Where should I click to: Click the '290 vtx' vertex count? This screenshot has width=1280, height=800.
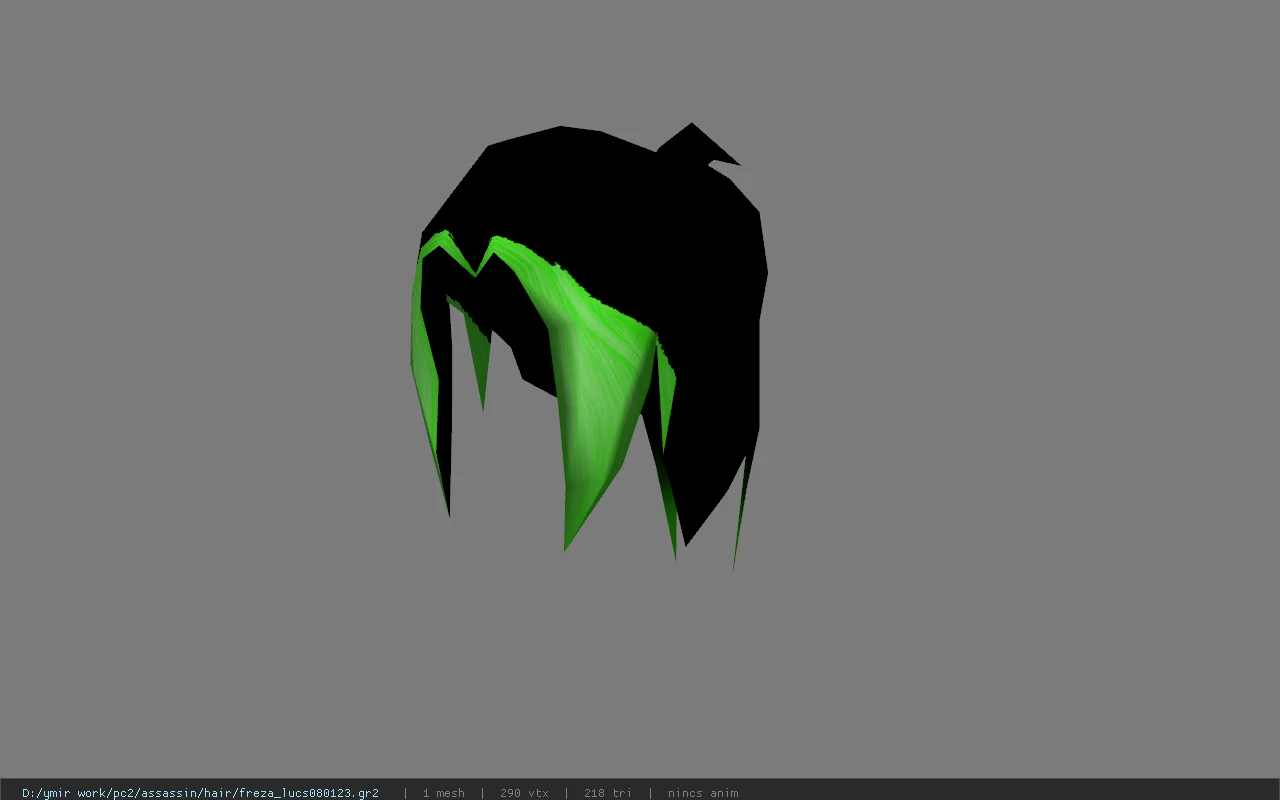click(524, 793)
